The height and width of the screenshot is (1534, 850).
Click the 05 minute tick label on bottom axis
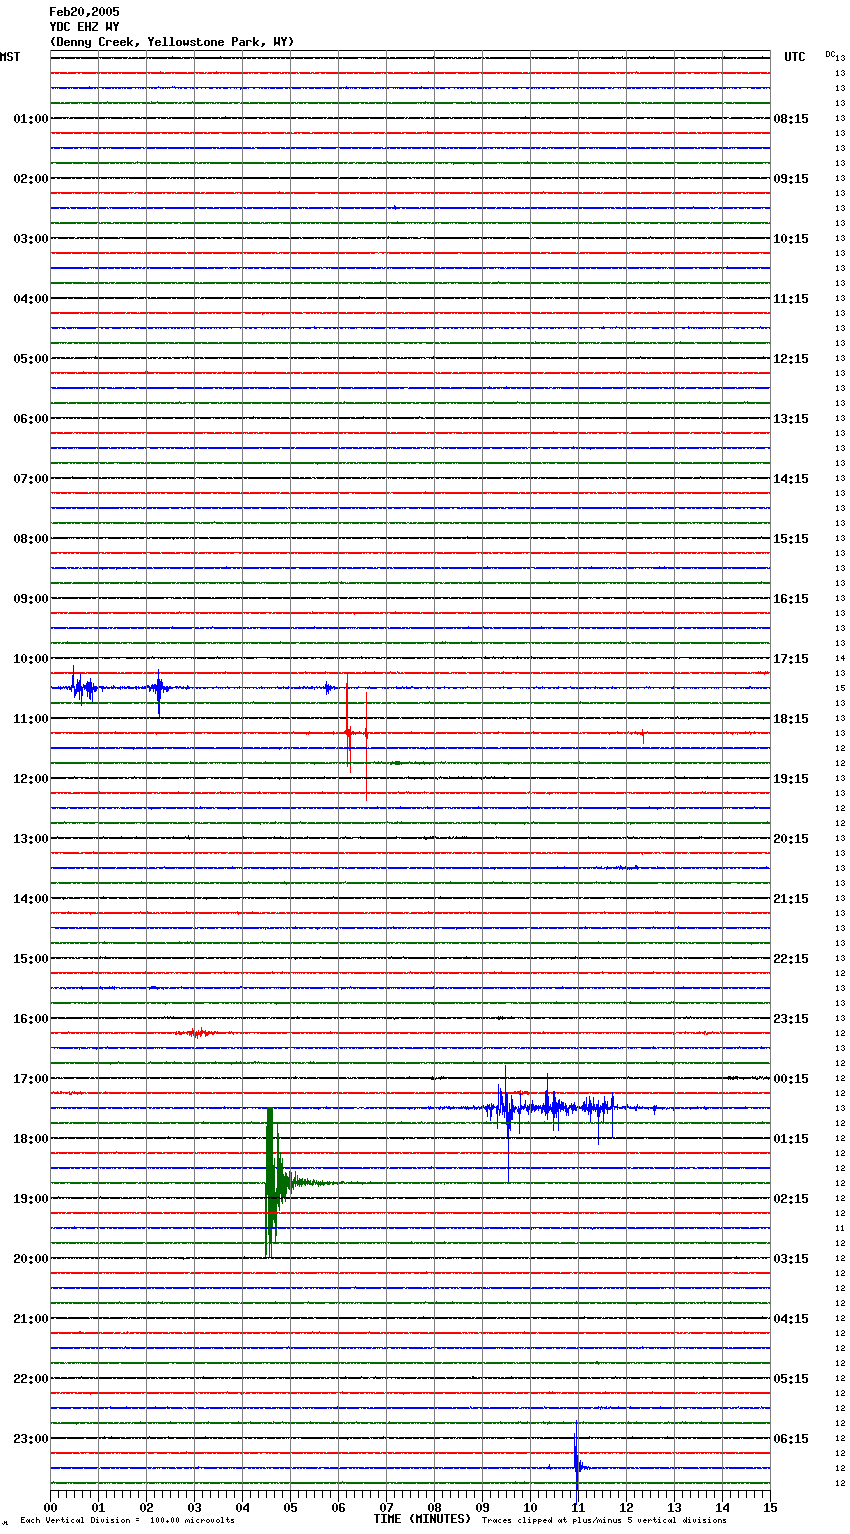pos(290,1507)
